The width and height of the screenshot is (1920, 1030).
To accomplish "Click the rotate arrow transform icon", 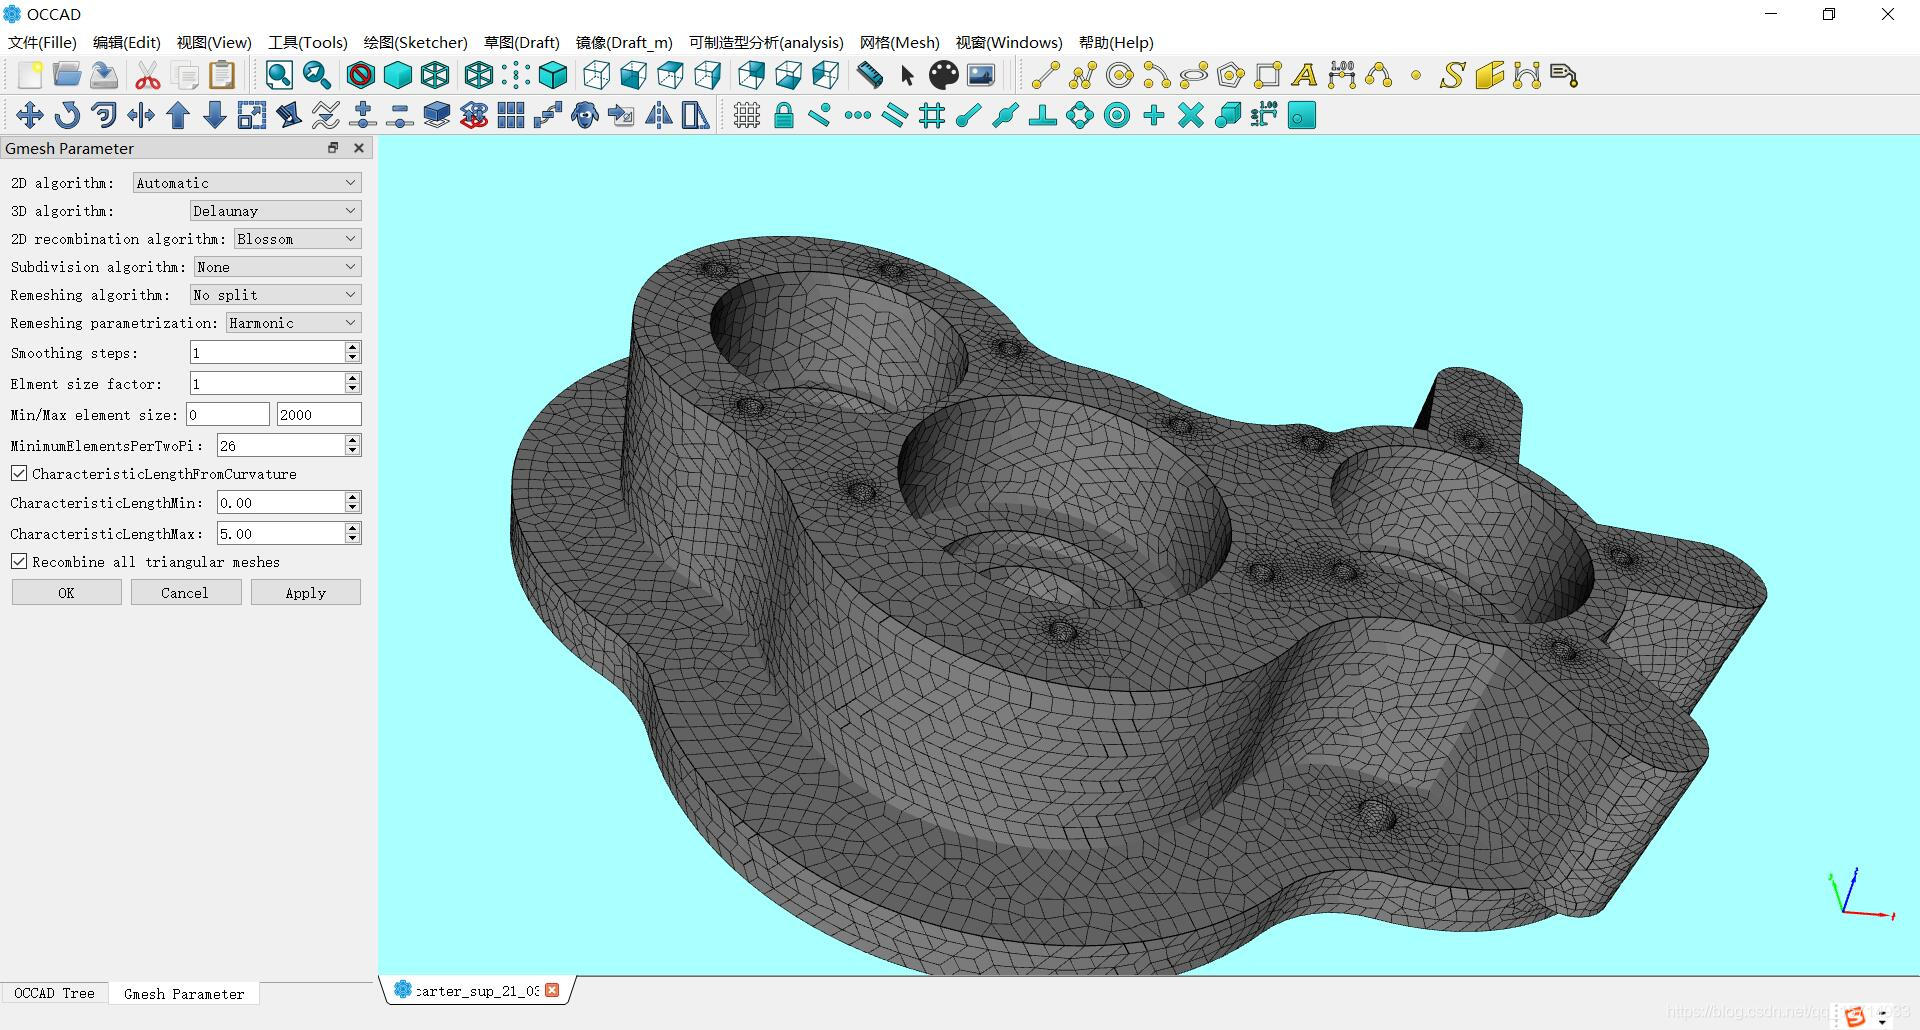I will click(x=67, y=116).
